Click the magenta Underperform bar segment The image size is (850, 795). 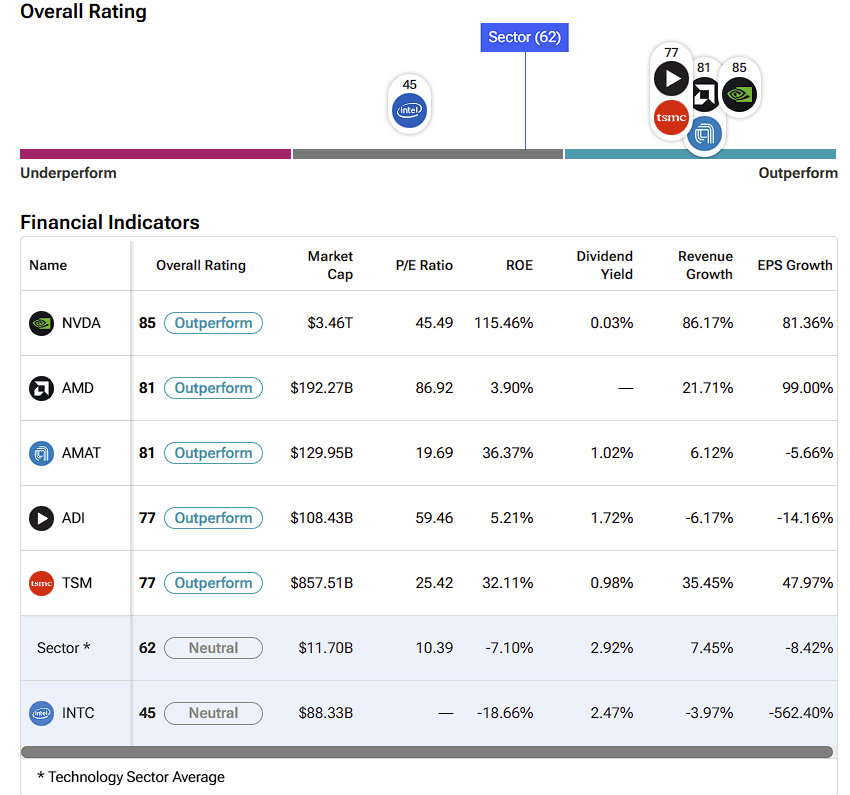(156, 154)
